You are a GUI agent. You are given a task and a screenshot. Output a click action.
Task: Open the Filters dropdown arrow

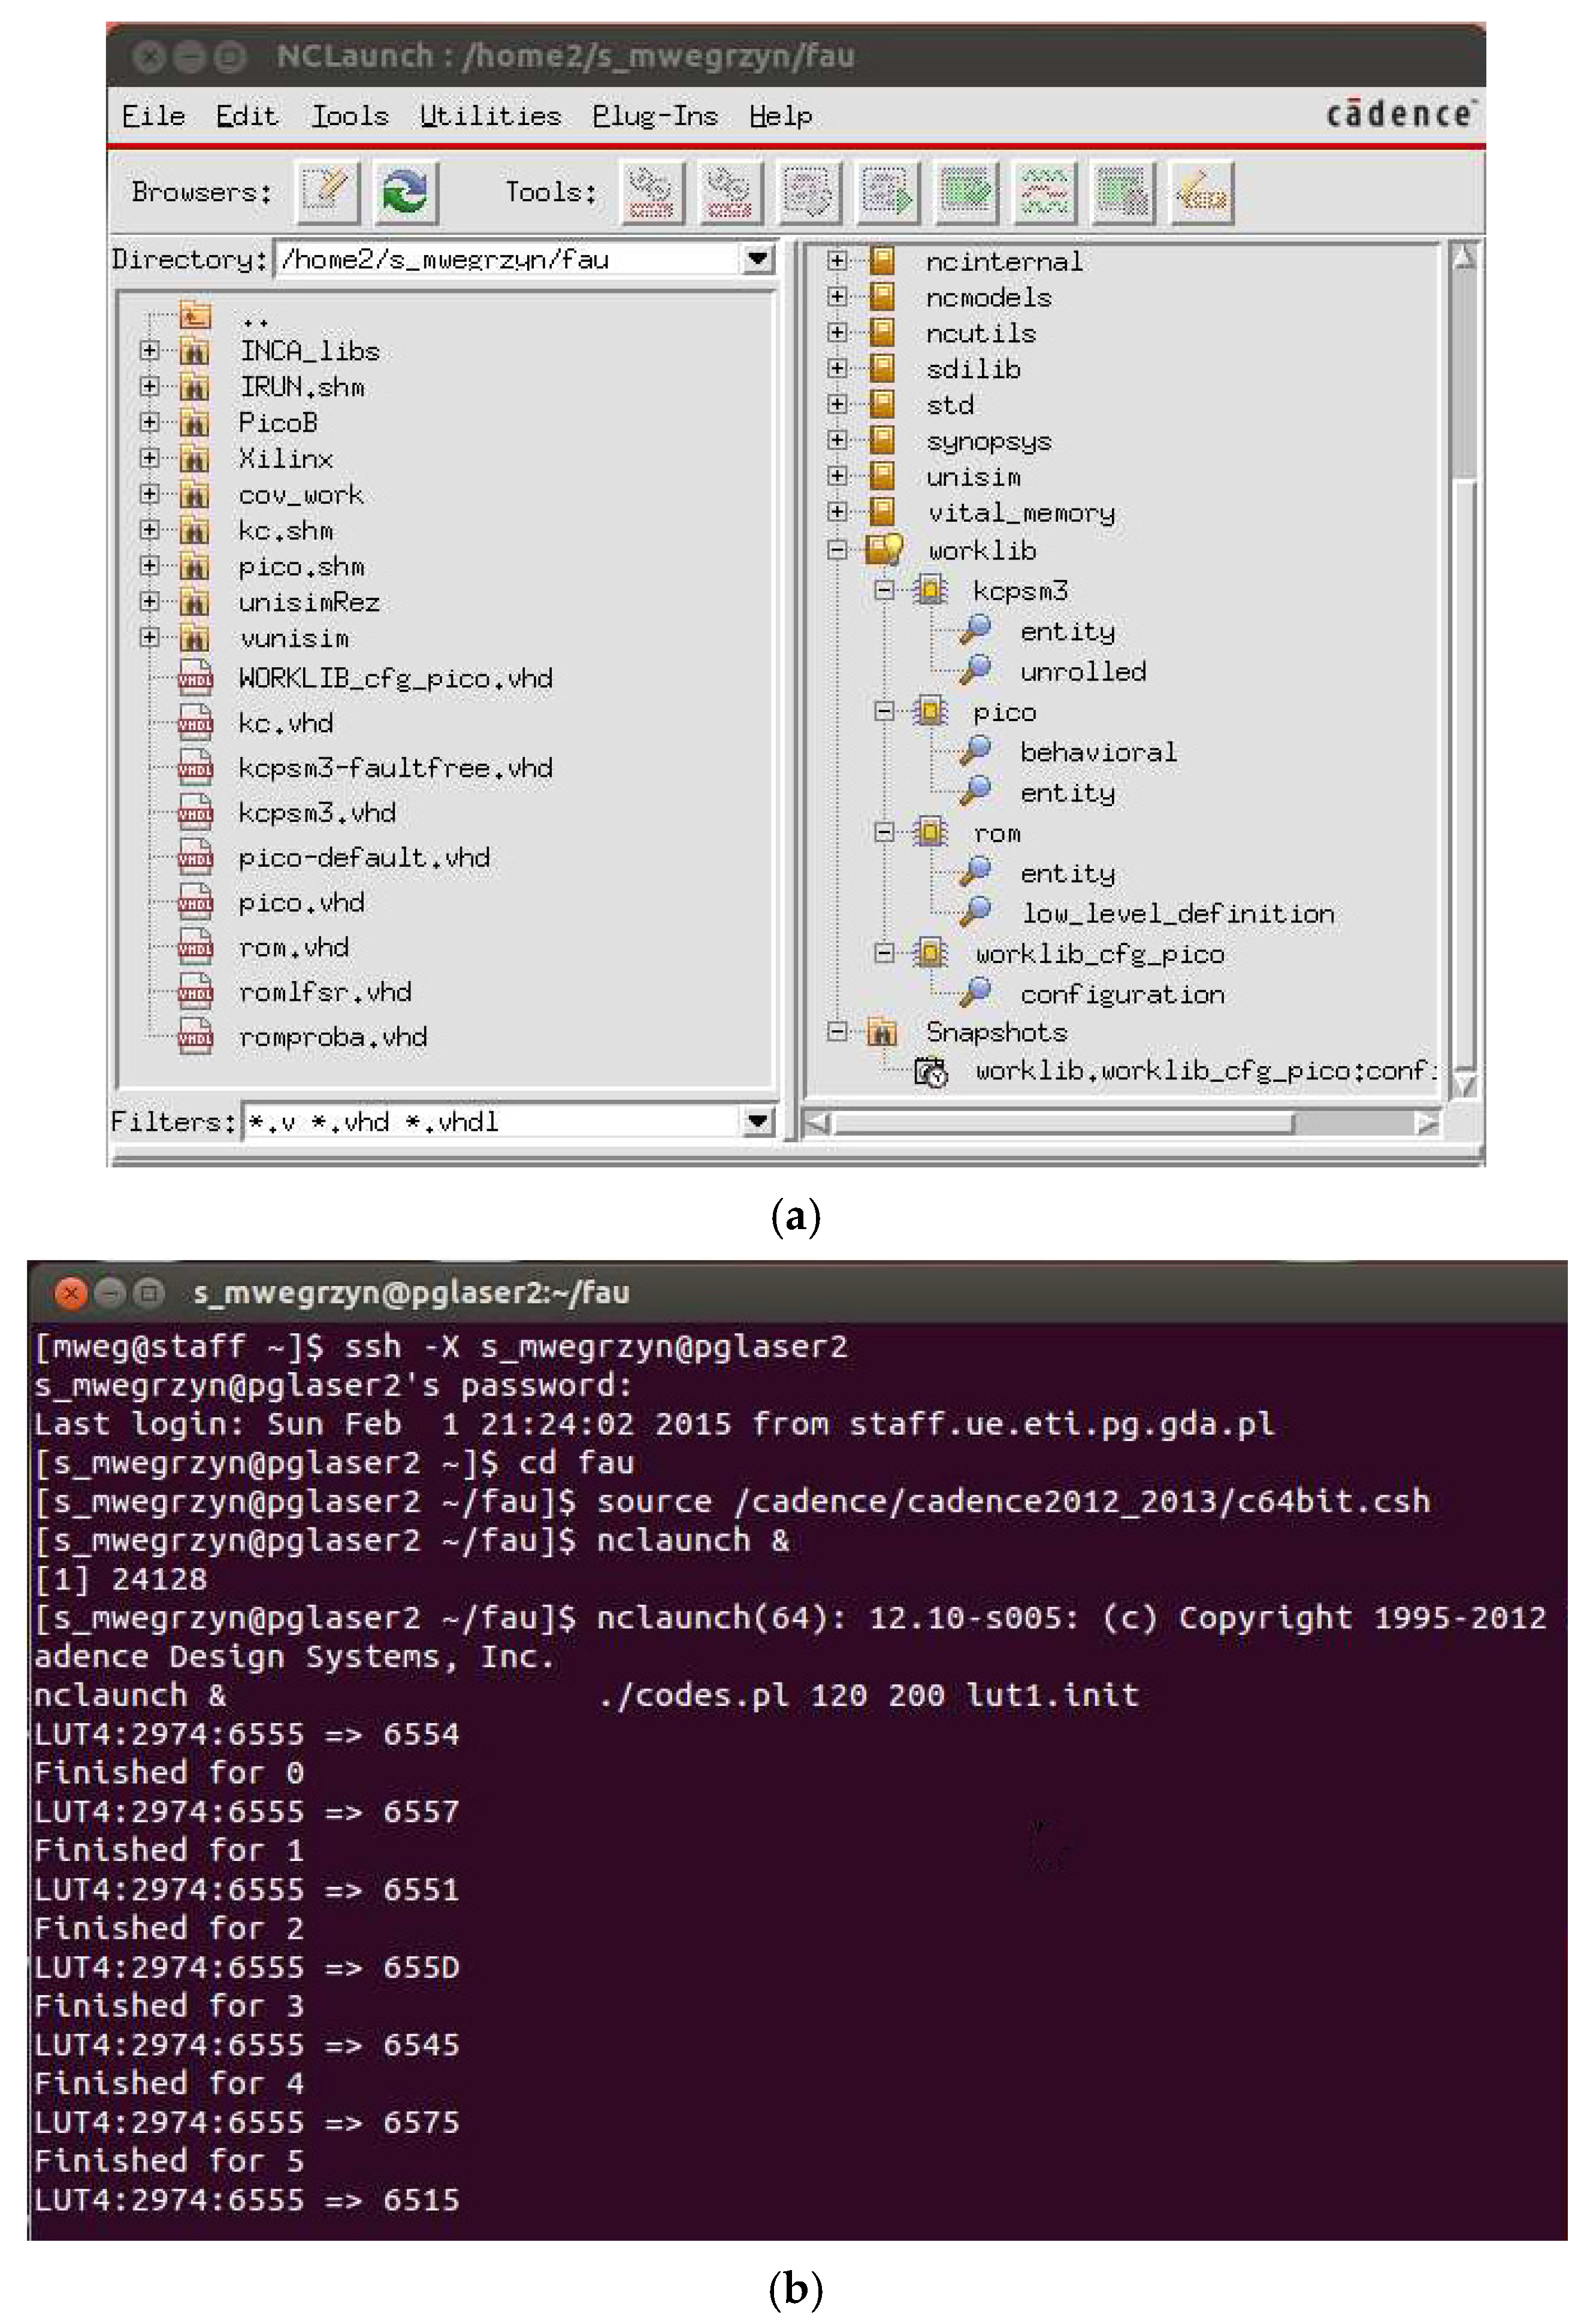tap(758, 1121)
